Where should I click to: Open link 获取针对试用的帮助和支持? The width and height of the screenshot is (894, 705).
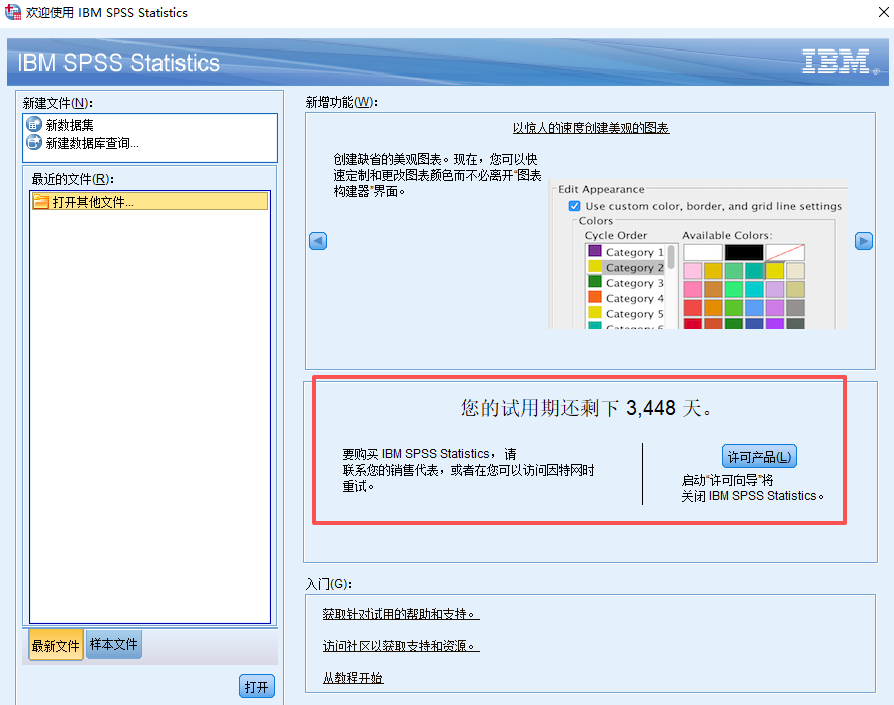(x=401, y=614)
